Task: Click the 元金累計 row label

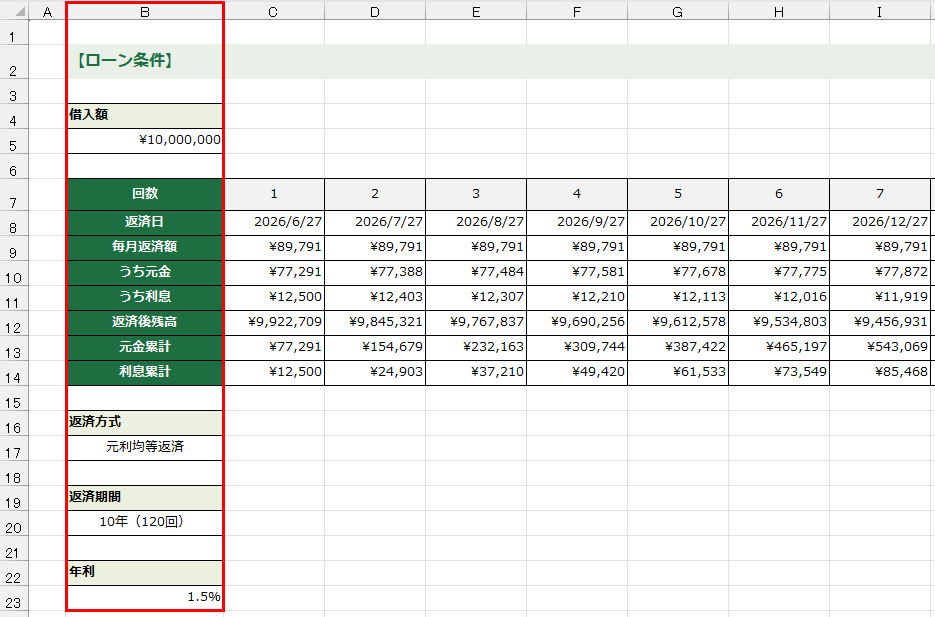Action: (x=145, y=348)
